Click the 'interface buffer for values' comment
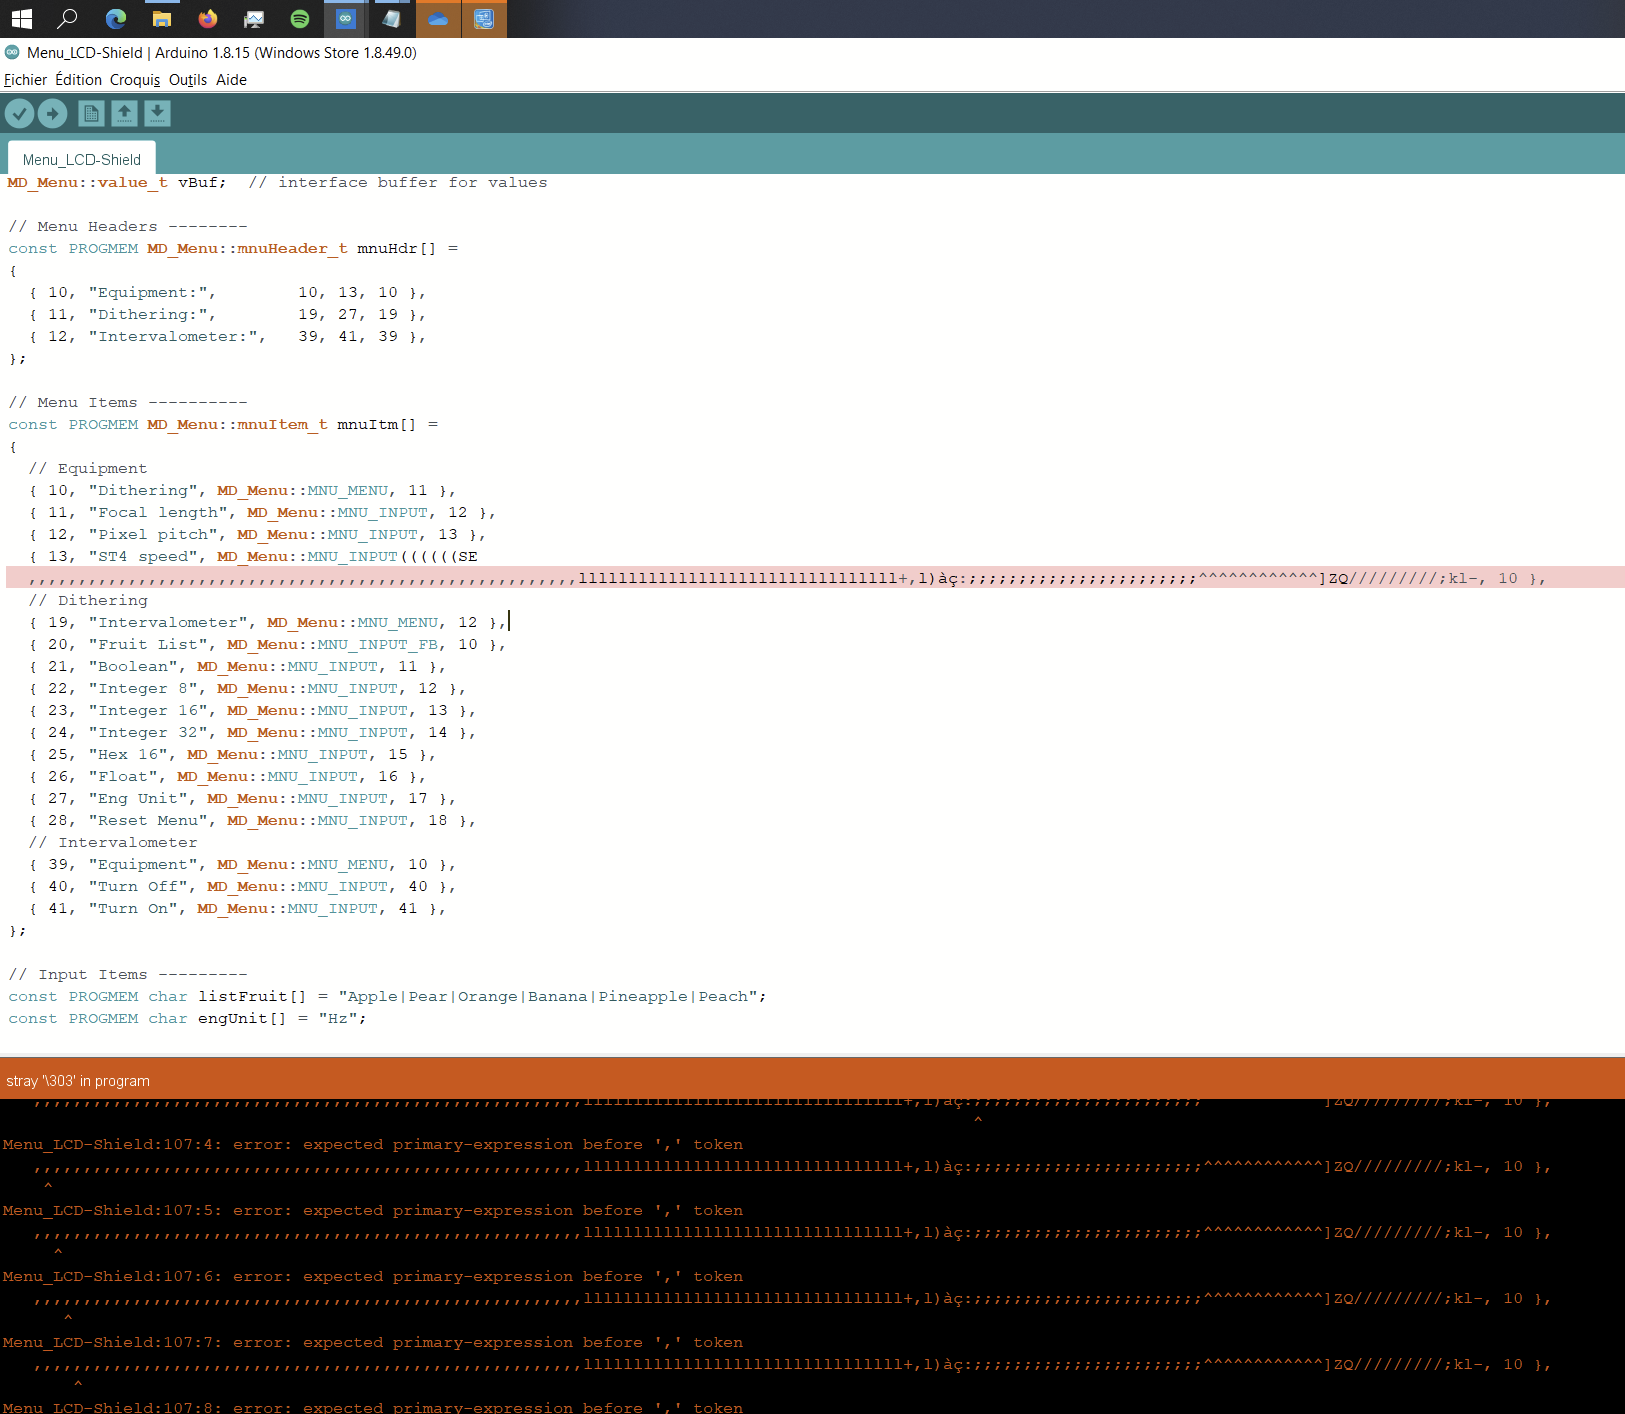1625x1414 pixels. (x=398, y=183)
